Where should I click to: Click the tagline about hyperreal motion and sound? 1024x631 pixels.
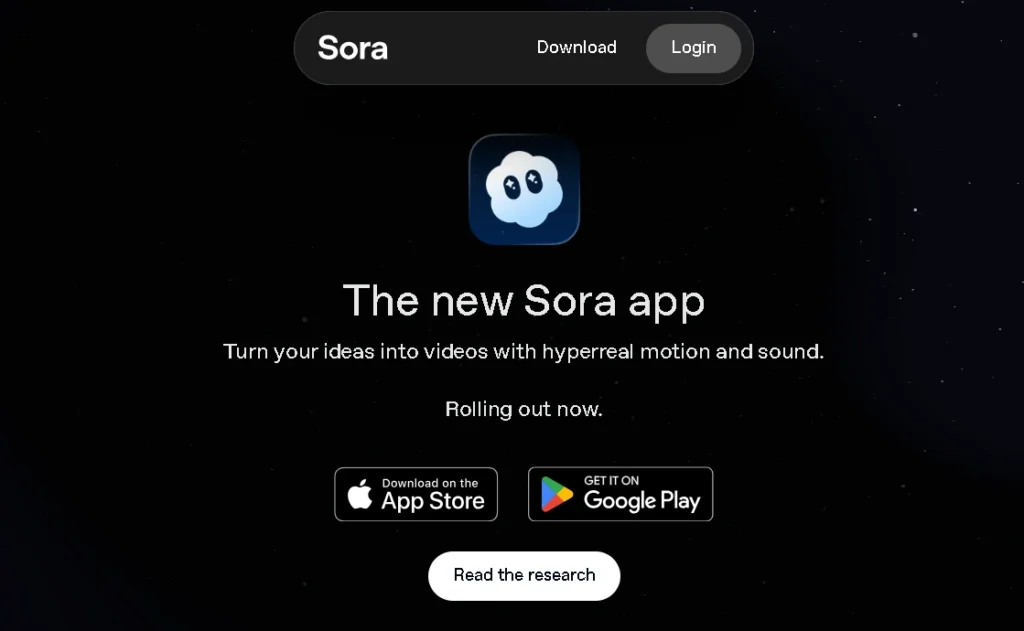524,352
